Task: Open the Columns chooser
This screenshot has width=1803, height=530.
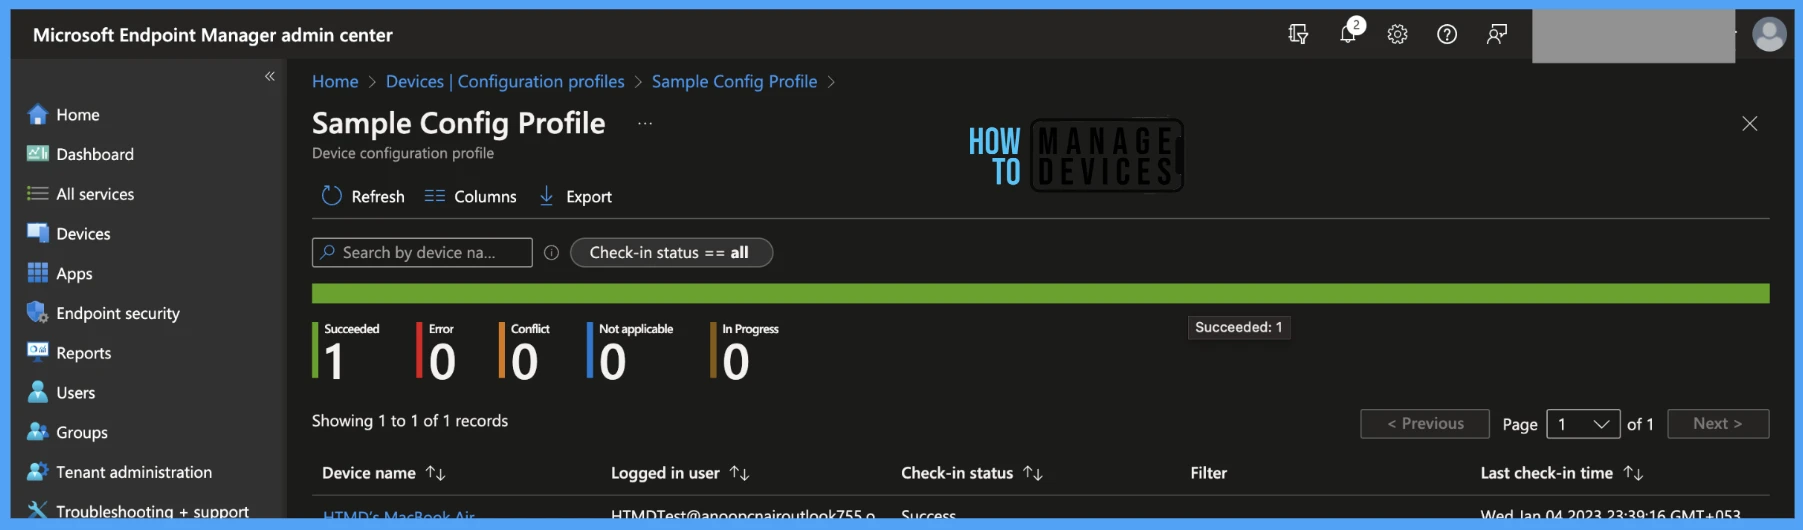Action: tap(470, 196)
